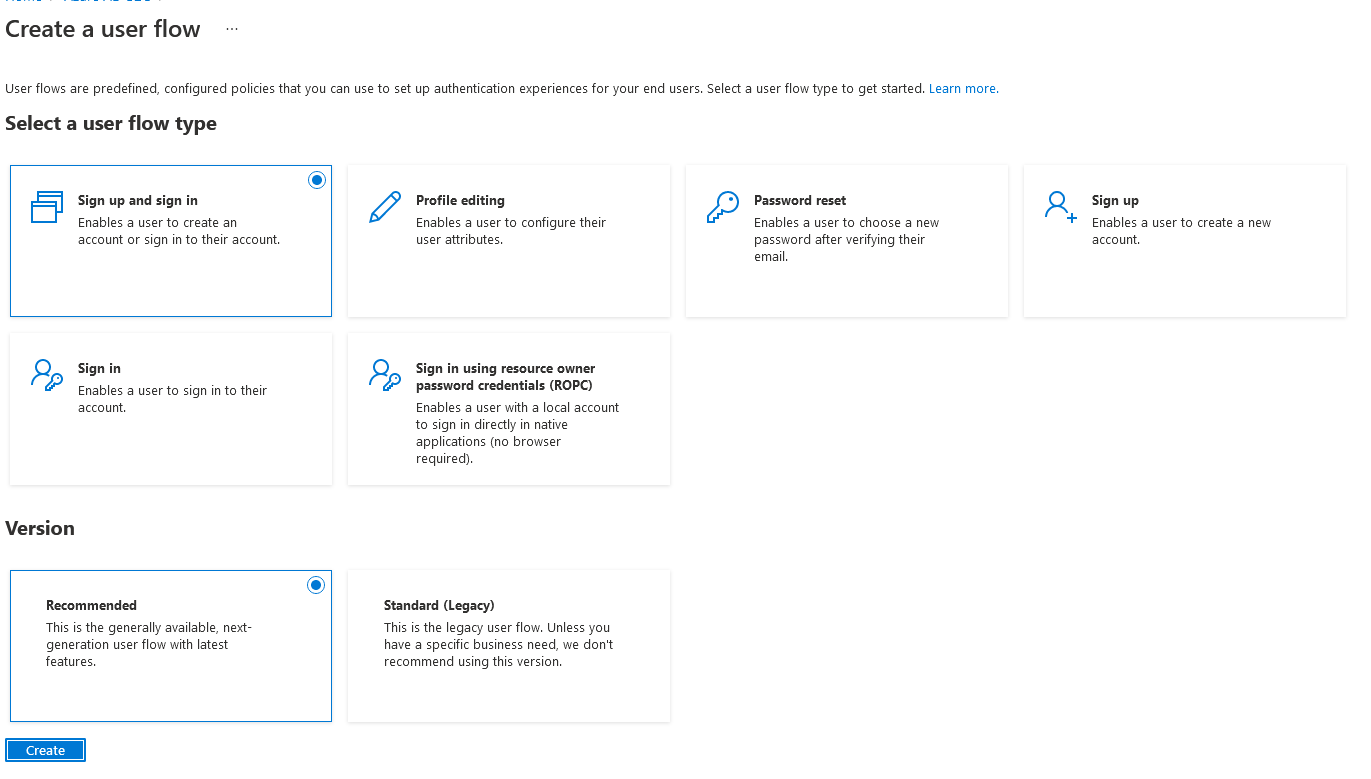
Task: Click the Standard (Legacy) description text
Action: (x=498, y=645)
